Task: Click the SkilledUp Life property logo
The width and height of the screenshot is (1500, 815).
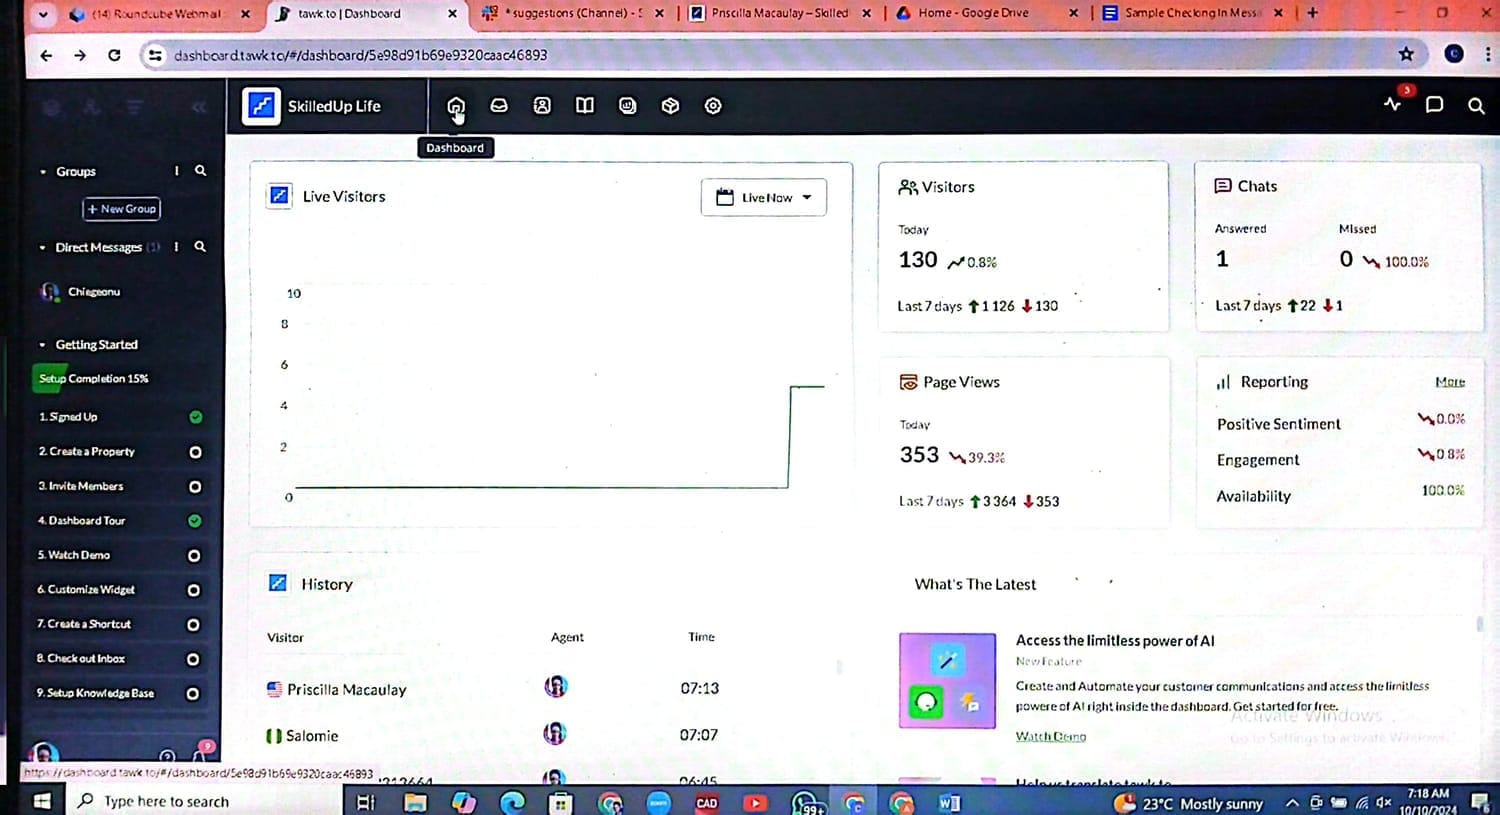Action: tap(262, 105)
